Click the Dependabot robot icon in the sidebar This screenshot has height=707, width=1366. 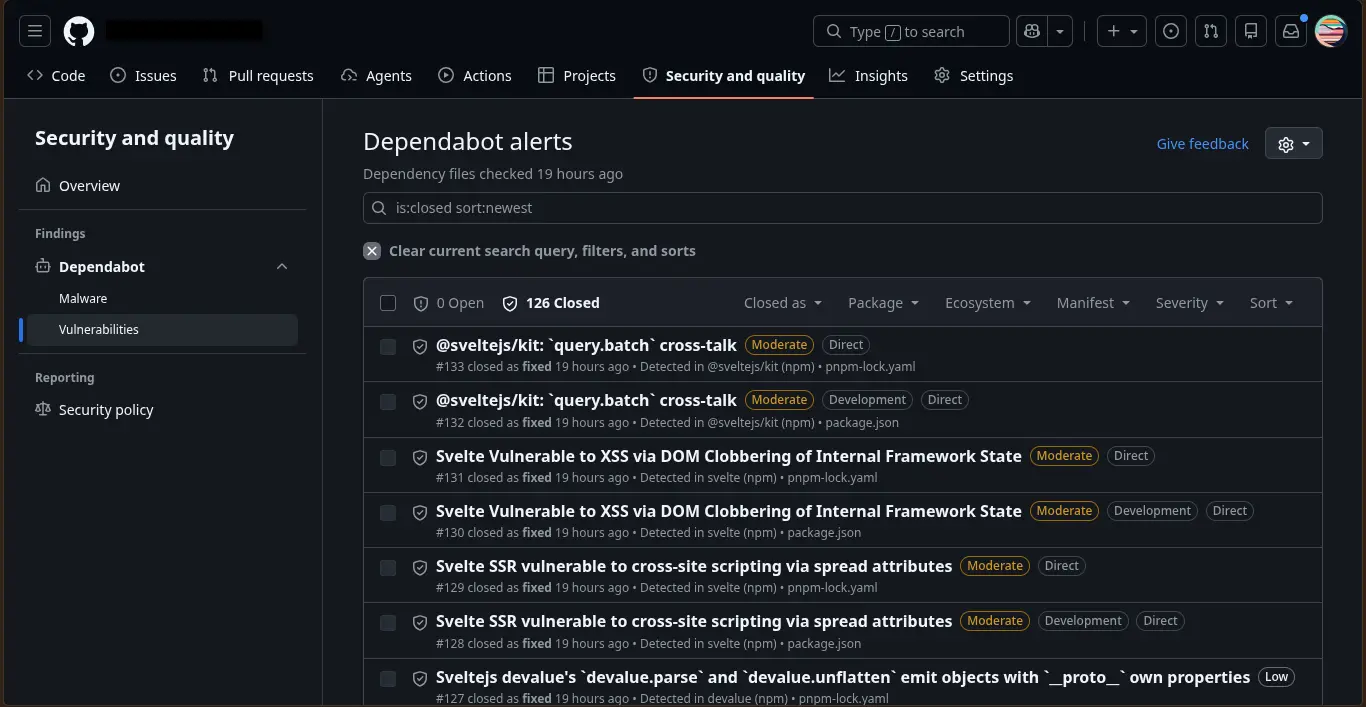43,267
